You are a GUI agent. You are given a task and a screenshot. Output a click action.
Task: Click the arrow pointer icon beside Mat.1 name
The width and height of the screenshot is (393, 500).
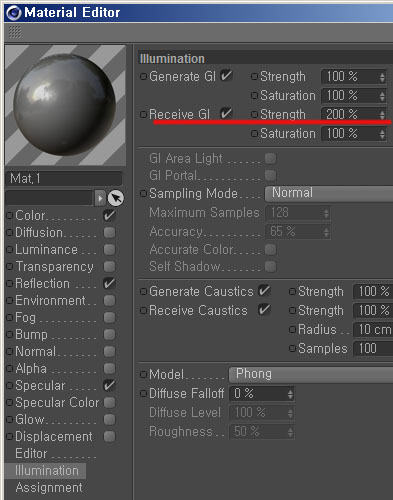click(116, 198)
